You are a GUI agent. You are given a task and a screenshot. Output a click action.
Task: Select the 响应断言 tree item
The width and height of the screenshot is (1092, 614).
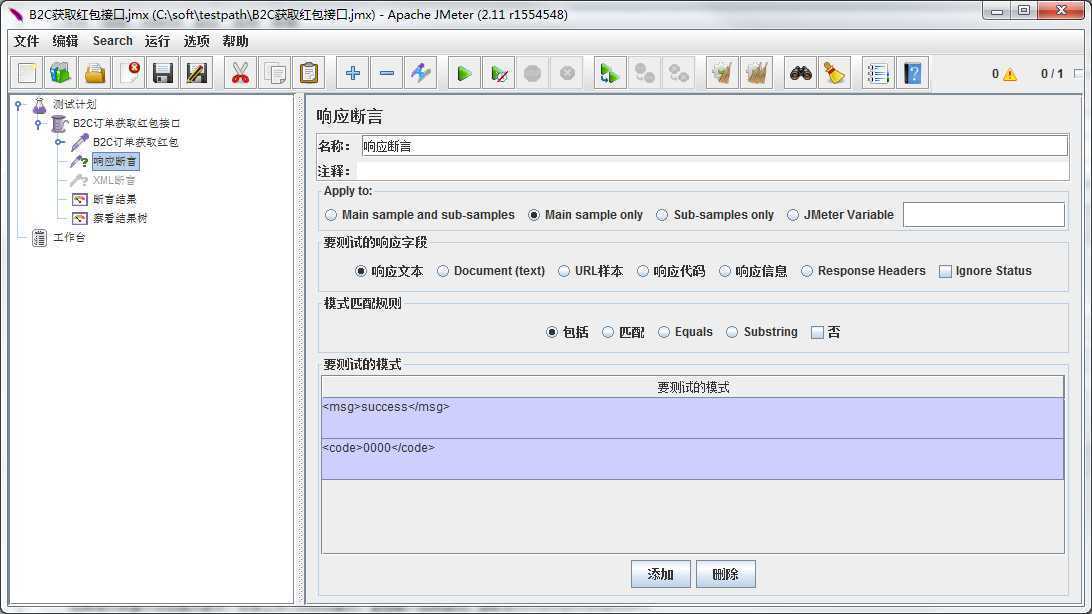pyautogui.click(x=115, y=162)
